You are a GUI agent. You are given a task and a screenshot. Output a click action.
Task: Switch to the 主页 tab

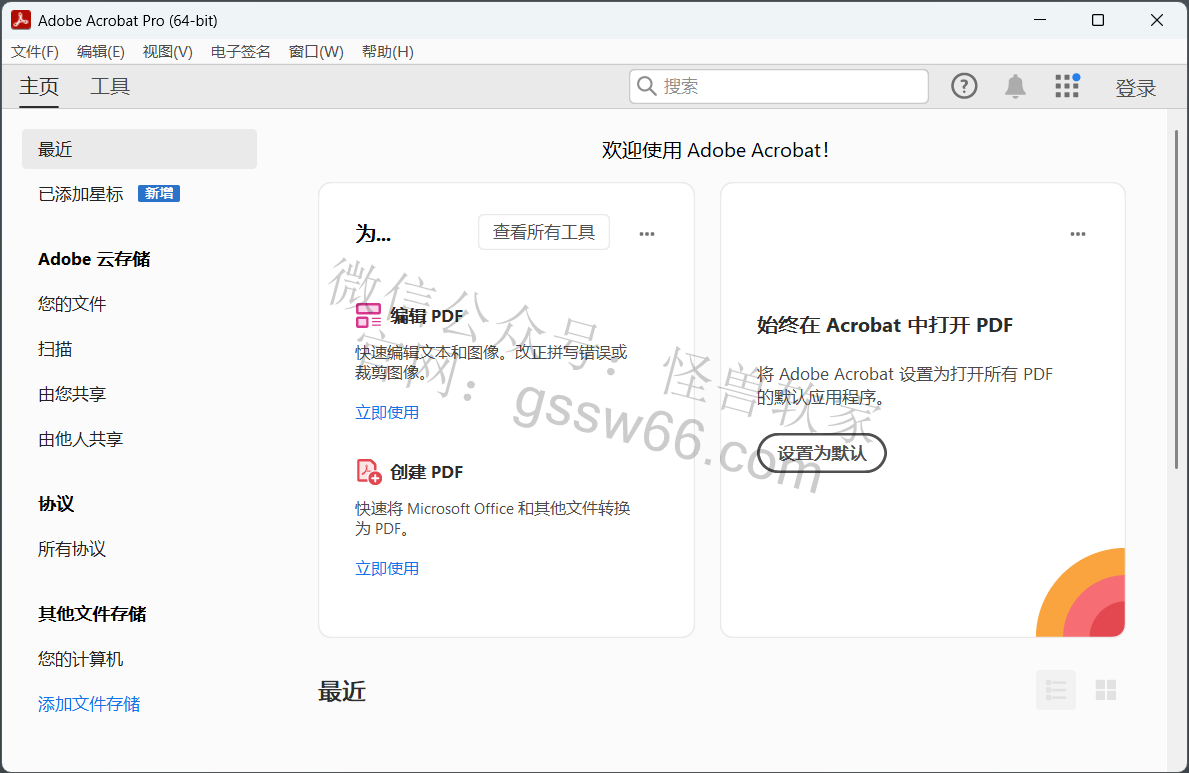(x=39, y=86)
